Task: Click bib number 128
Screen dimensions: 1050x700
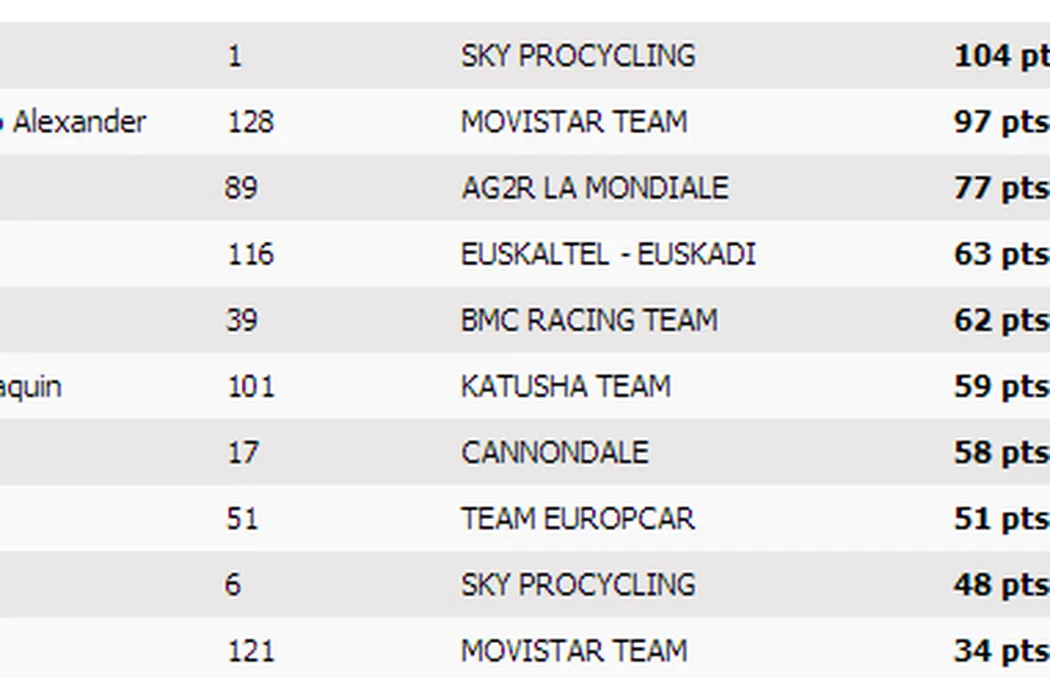Action: pos(250,122)
